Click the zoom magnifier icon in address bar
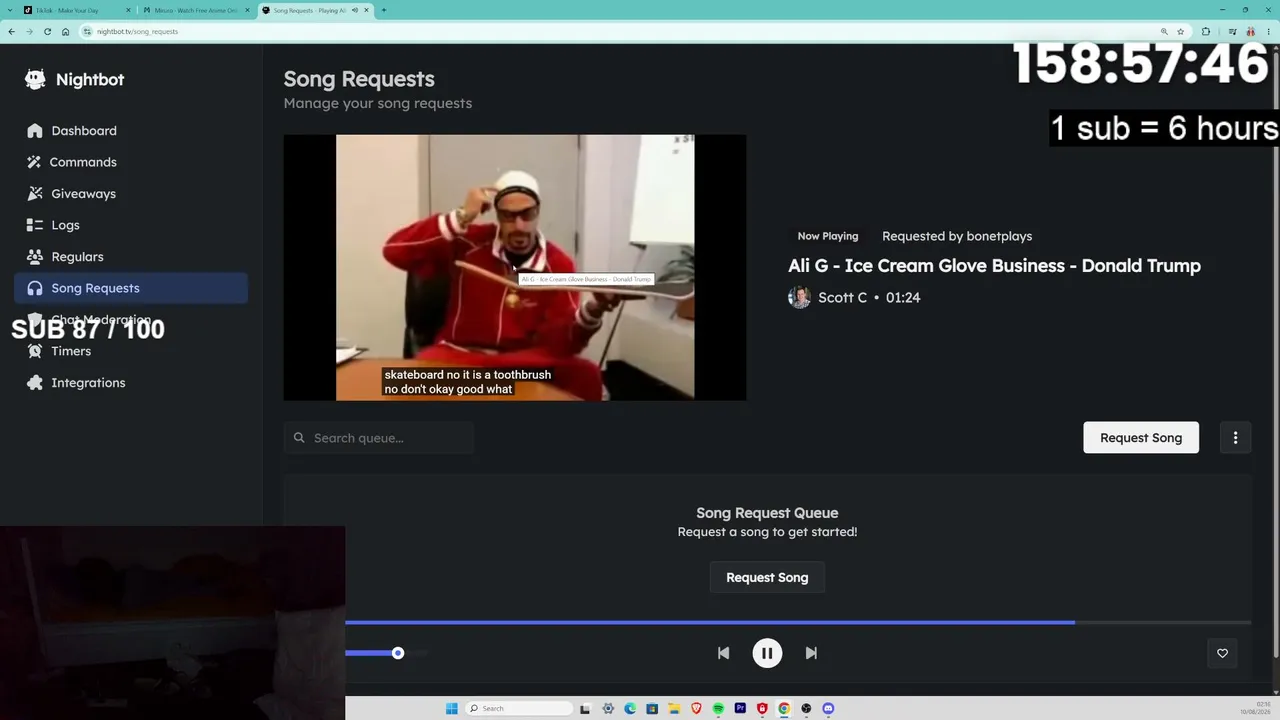 pos(1163,31)
